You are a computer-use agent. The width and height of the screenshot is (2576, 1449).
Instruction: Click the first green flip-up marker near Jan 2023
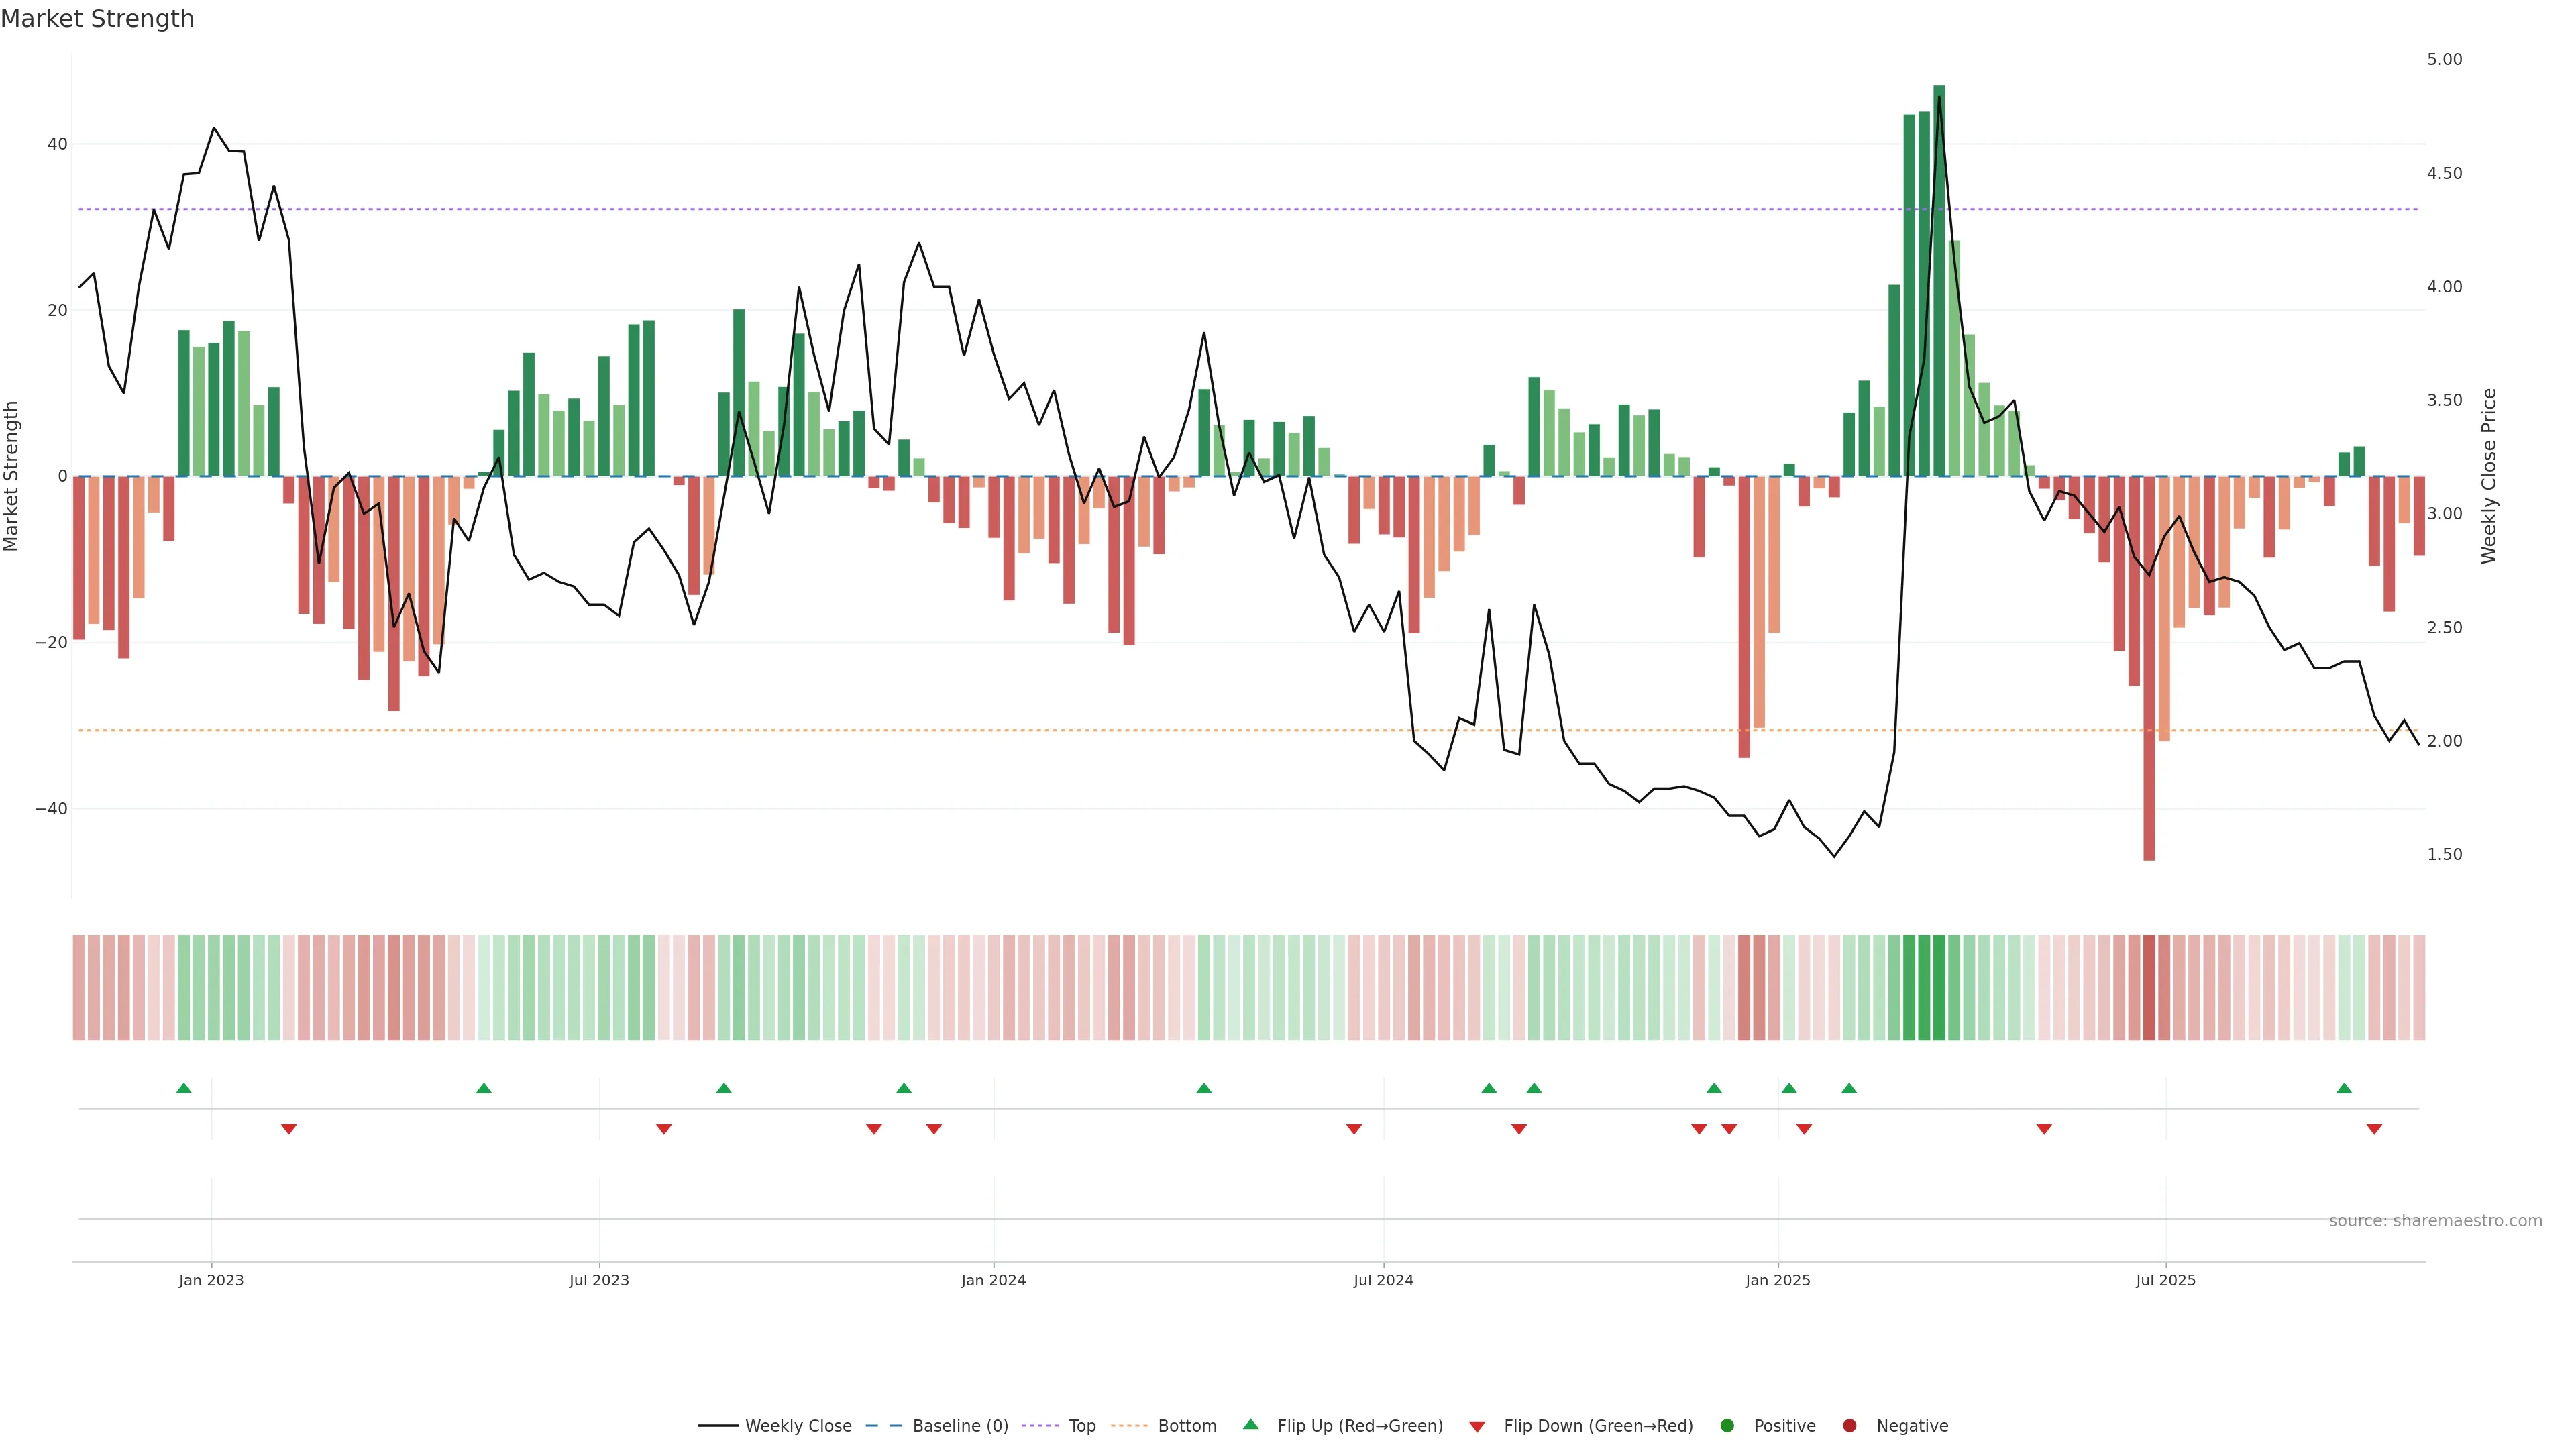pyautogui.click(x=184, y=1088)
